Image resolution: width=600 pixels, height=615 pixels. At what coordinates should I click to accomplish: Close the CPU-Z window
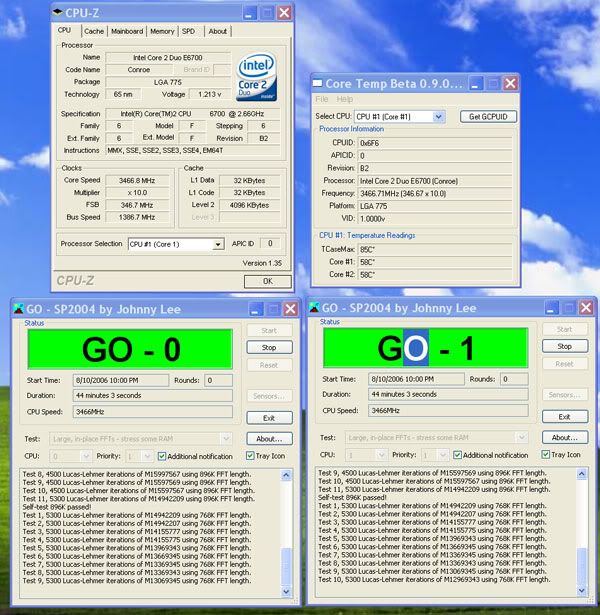284,13
